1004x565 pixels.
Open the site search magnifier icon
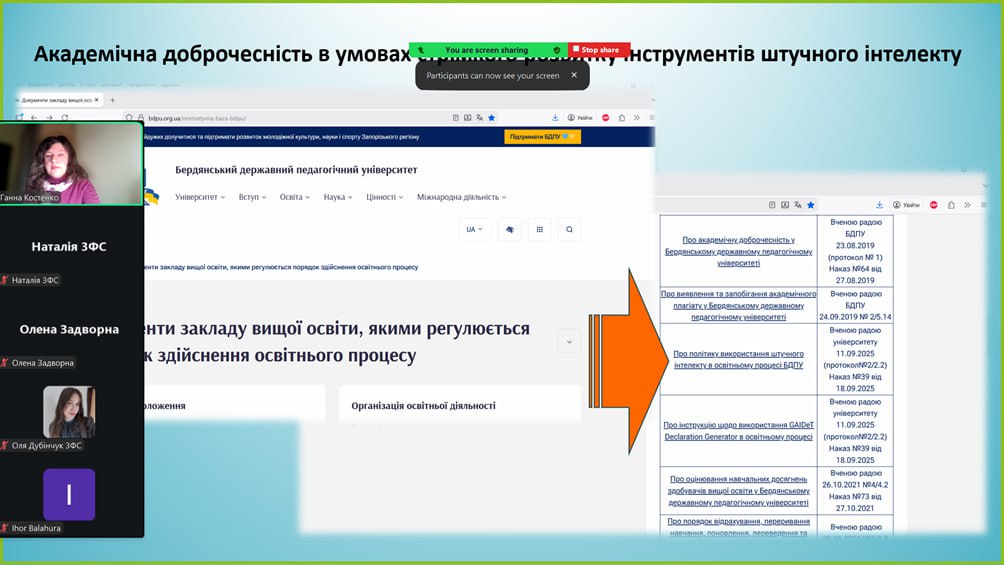[569, 230]
